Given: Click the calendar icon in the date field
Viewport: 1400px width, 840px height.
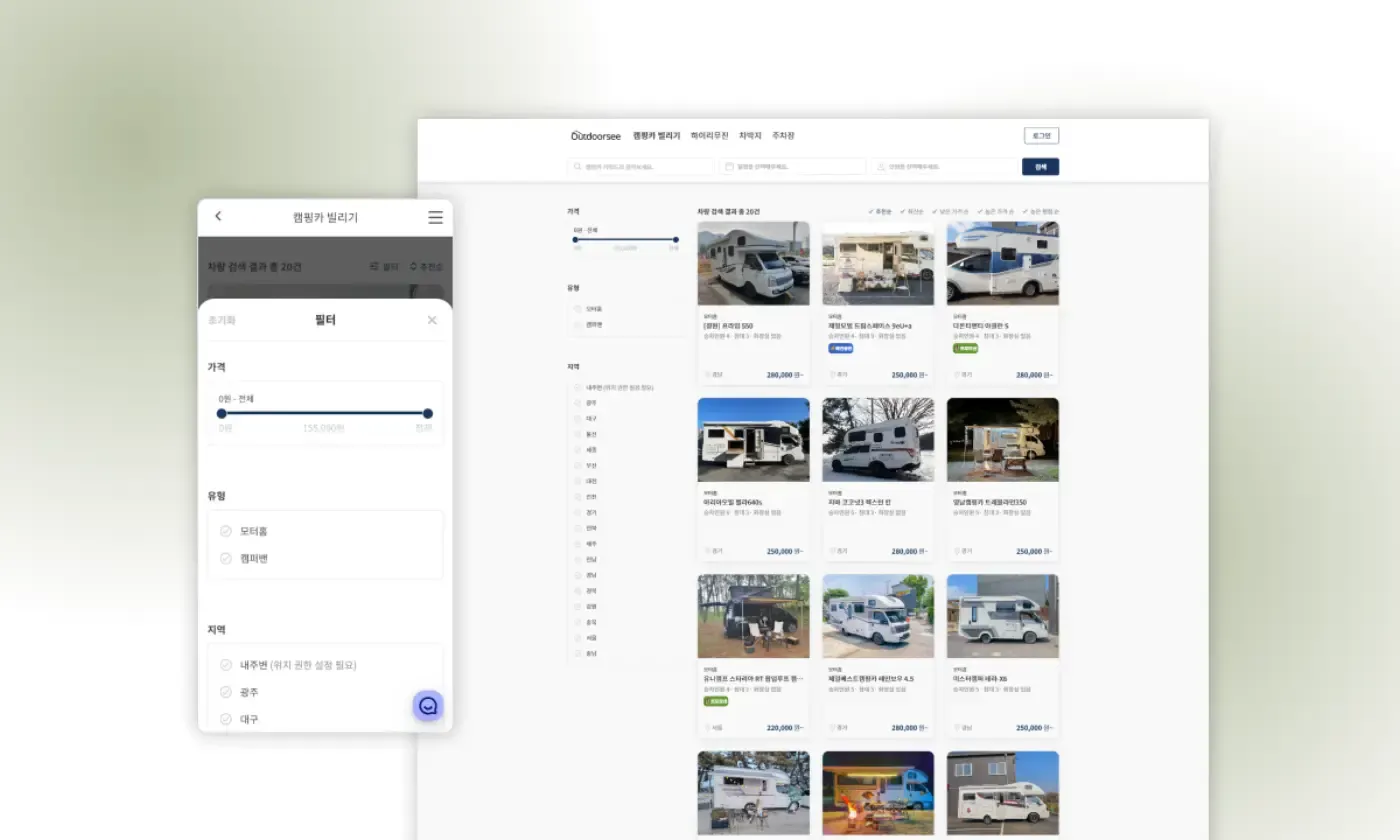Looking at the screenshot, I should [x=730, y=167].
